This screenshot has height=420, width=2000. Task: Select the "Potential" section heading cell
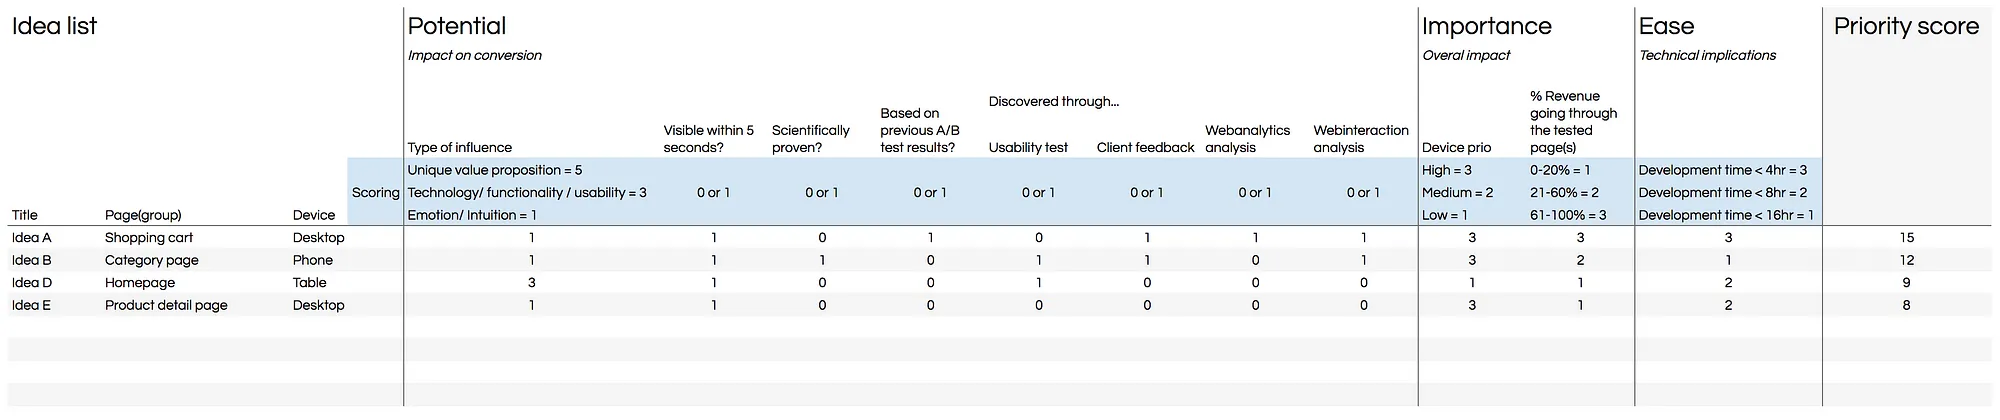[x=457, y=27]
